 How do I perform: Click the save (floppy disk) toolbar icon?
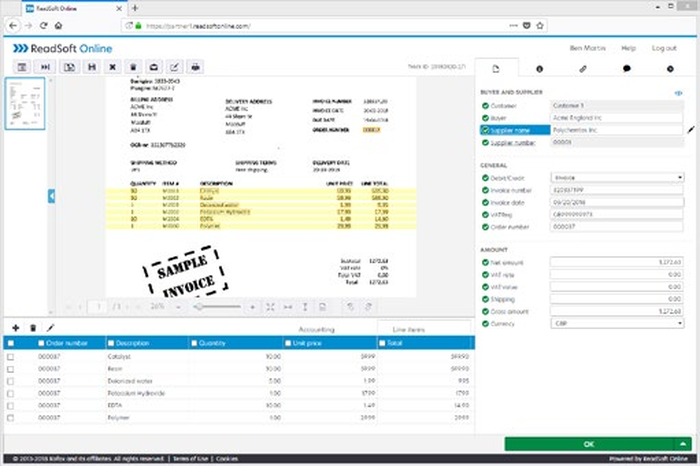tap(92, 67)
